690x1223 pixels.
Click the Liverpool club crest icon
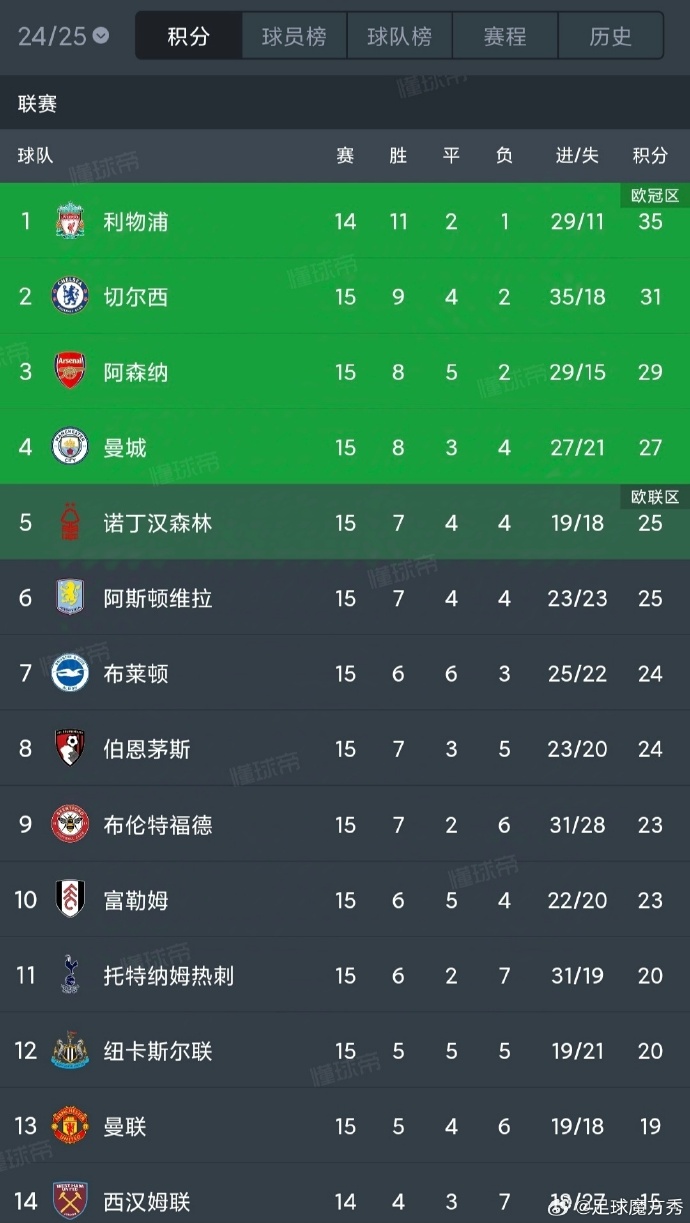point(70,221)
